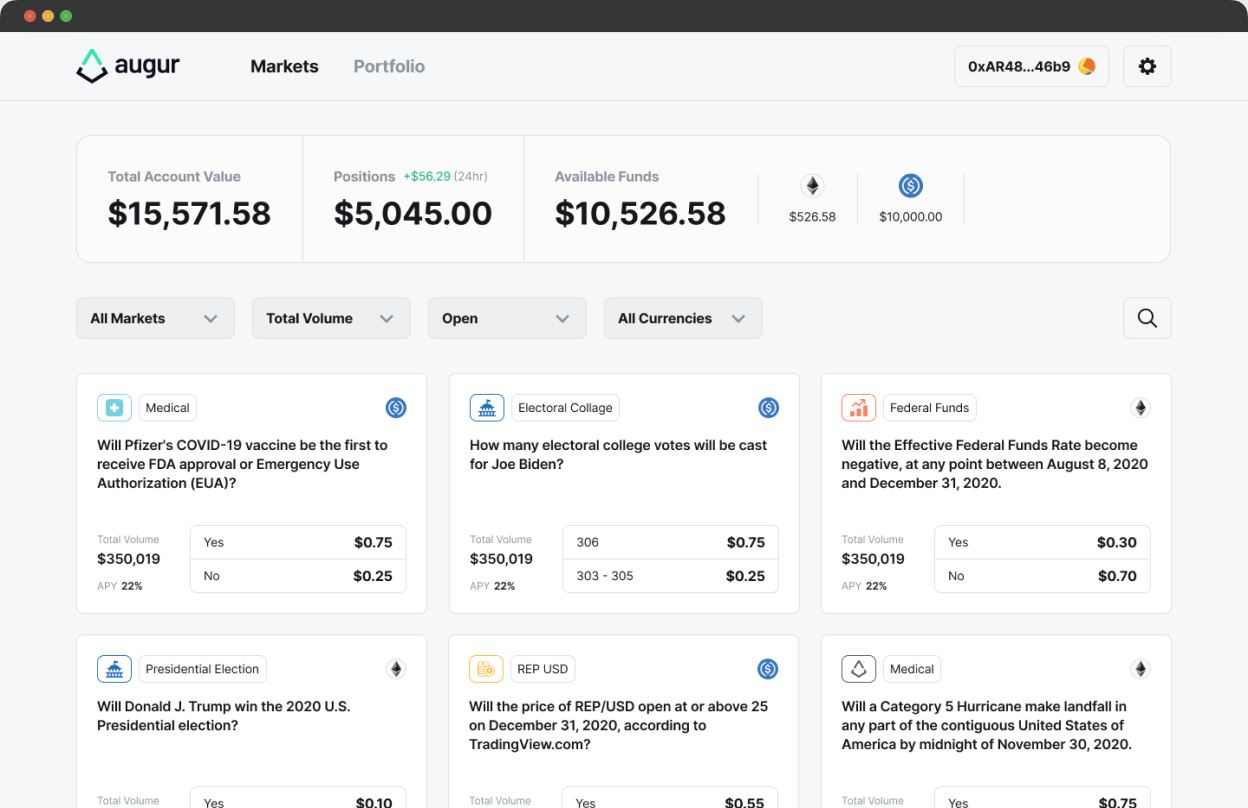Click the red macOS close window button
This screenshot has width=1248, height=808.
point(30,16)
